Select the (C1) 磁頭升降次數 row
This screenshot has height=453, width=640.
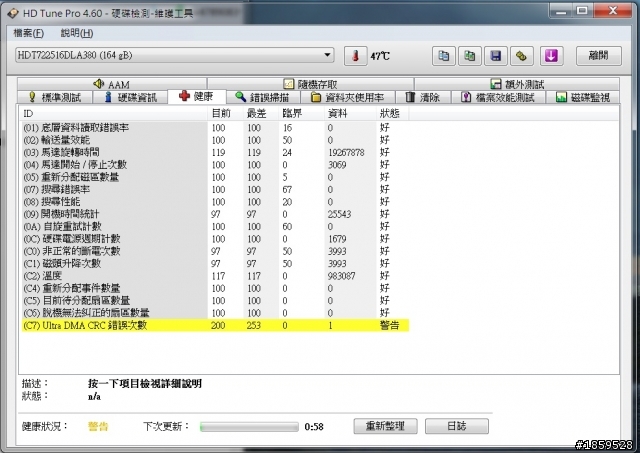point(215,264)
